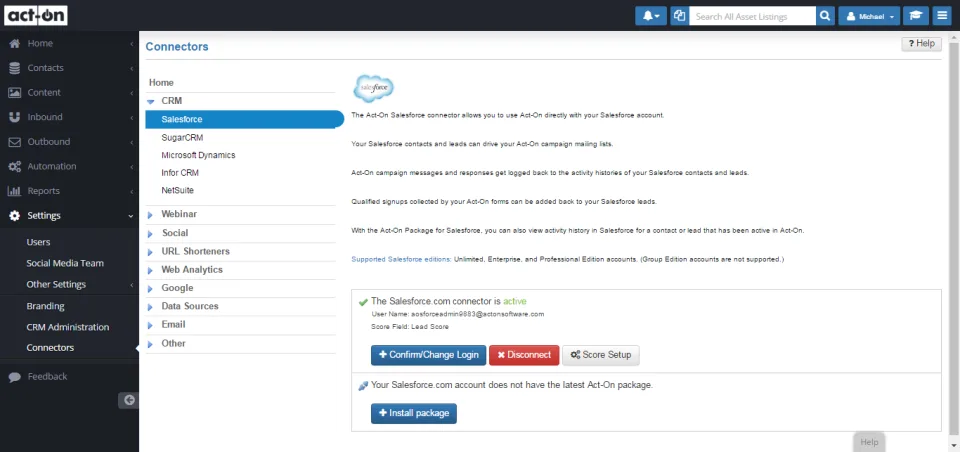The image size is (960, 452).
Task: Collapse sidebar with the arrow icon
Action: click(129, 400)
